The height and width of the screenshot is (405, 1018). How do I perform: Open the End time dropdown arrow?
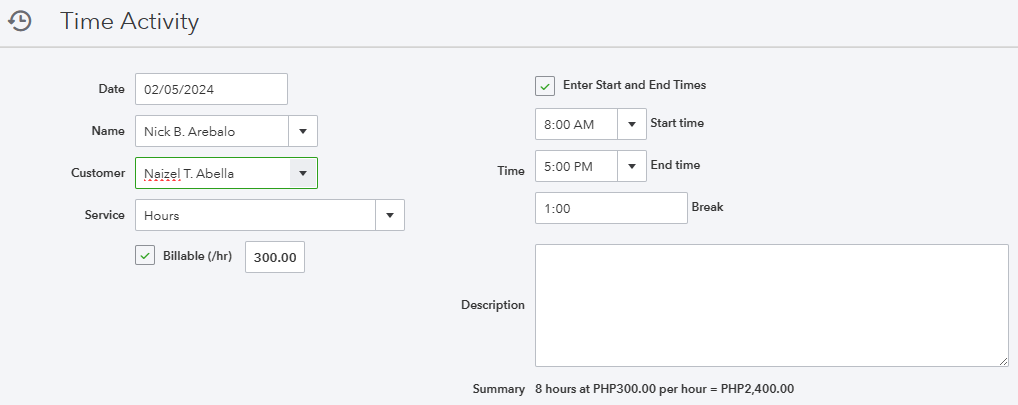(x=632, y=167)
